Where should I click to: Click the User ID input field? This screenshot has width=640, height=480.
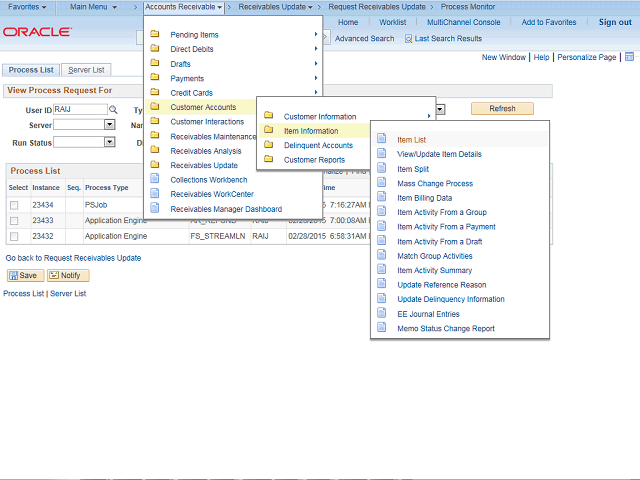[80, 109]
